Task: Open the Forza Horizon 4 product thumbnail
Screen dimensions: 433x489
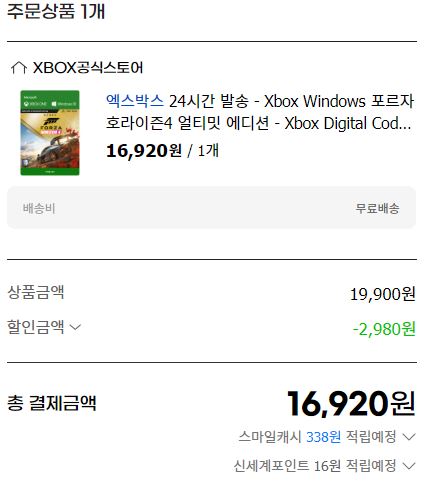Action: pyautogui.click(x=50, y=133)
